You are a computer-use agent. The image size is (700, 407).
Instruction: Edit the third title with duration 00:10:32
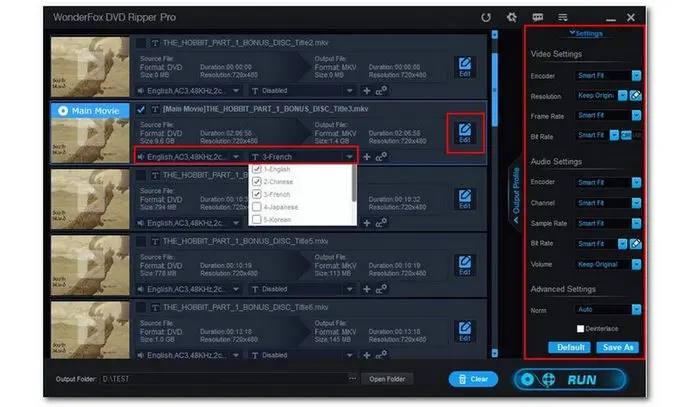click(465, 199)
